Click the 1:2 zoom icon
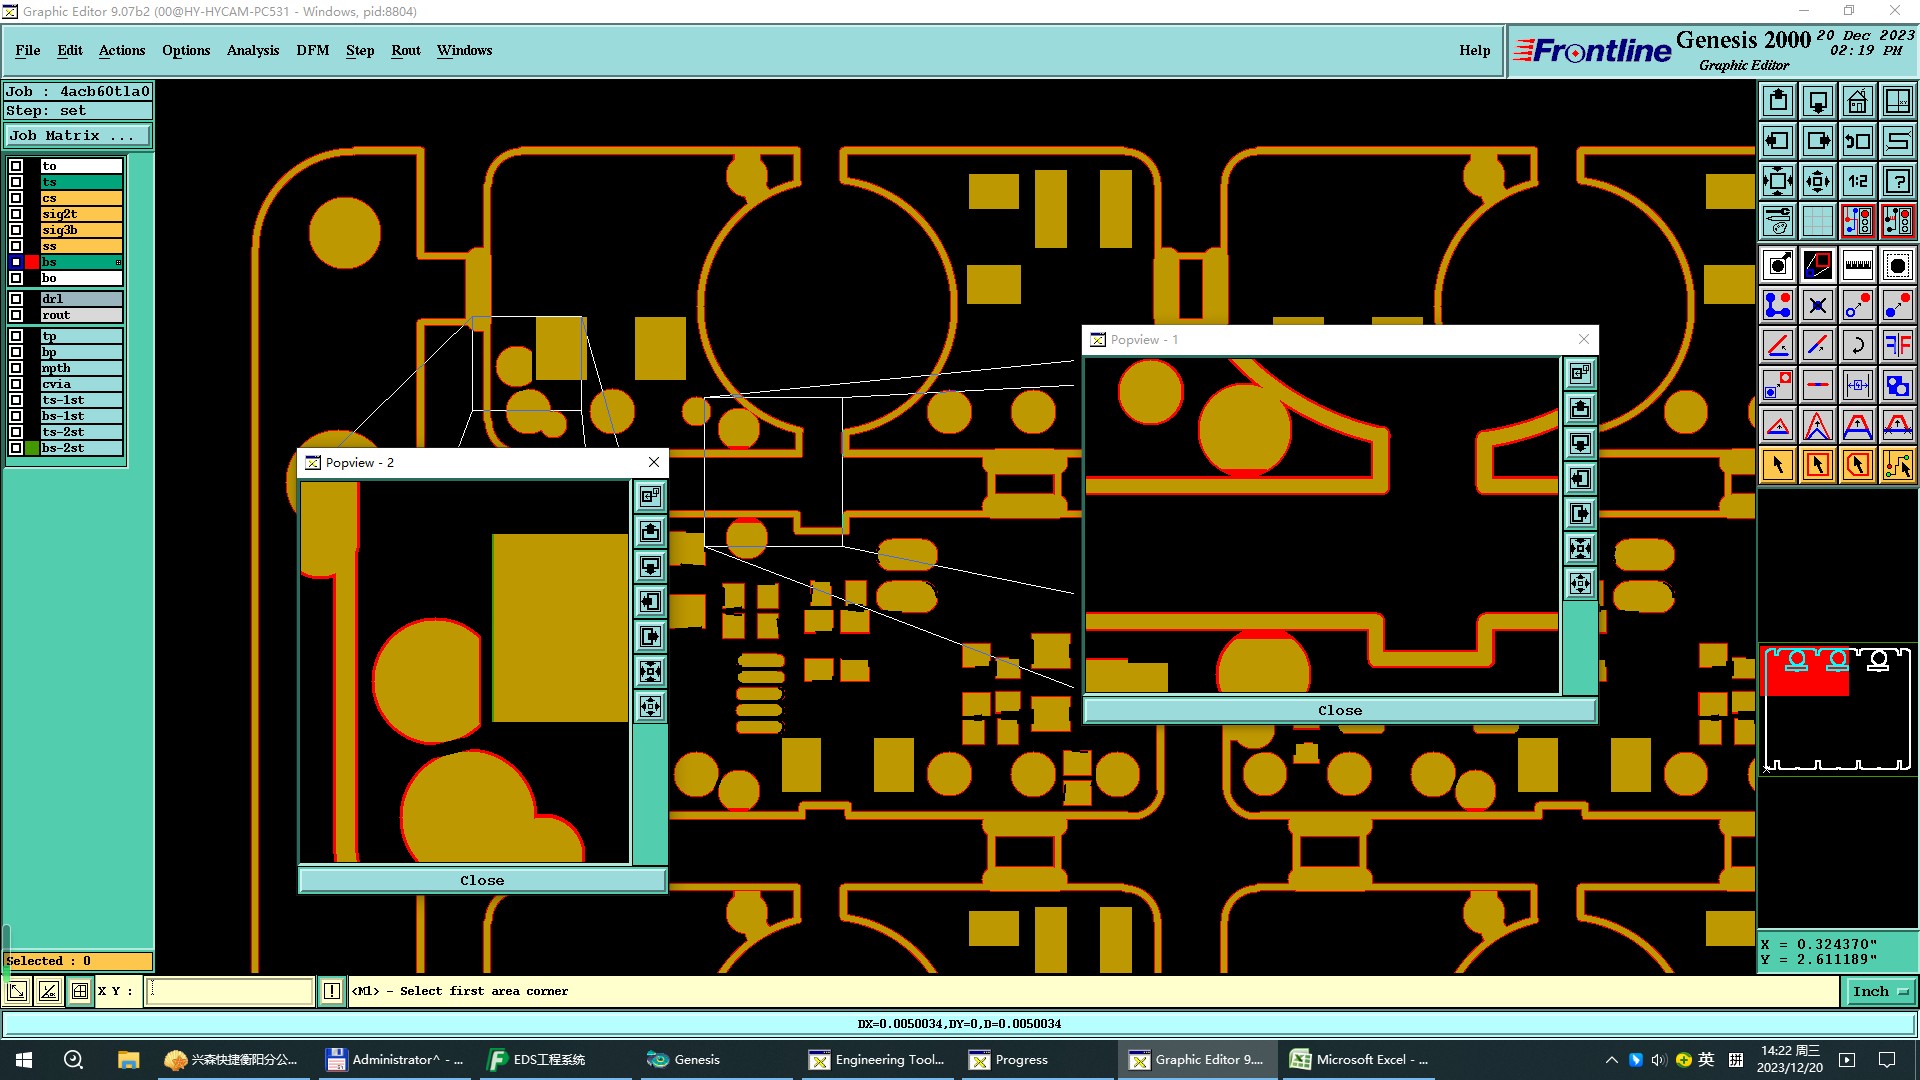Screen dimensions: 1920x1080 tap(1857, 181)
